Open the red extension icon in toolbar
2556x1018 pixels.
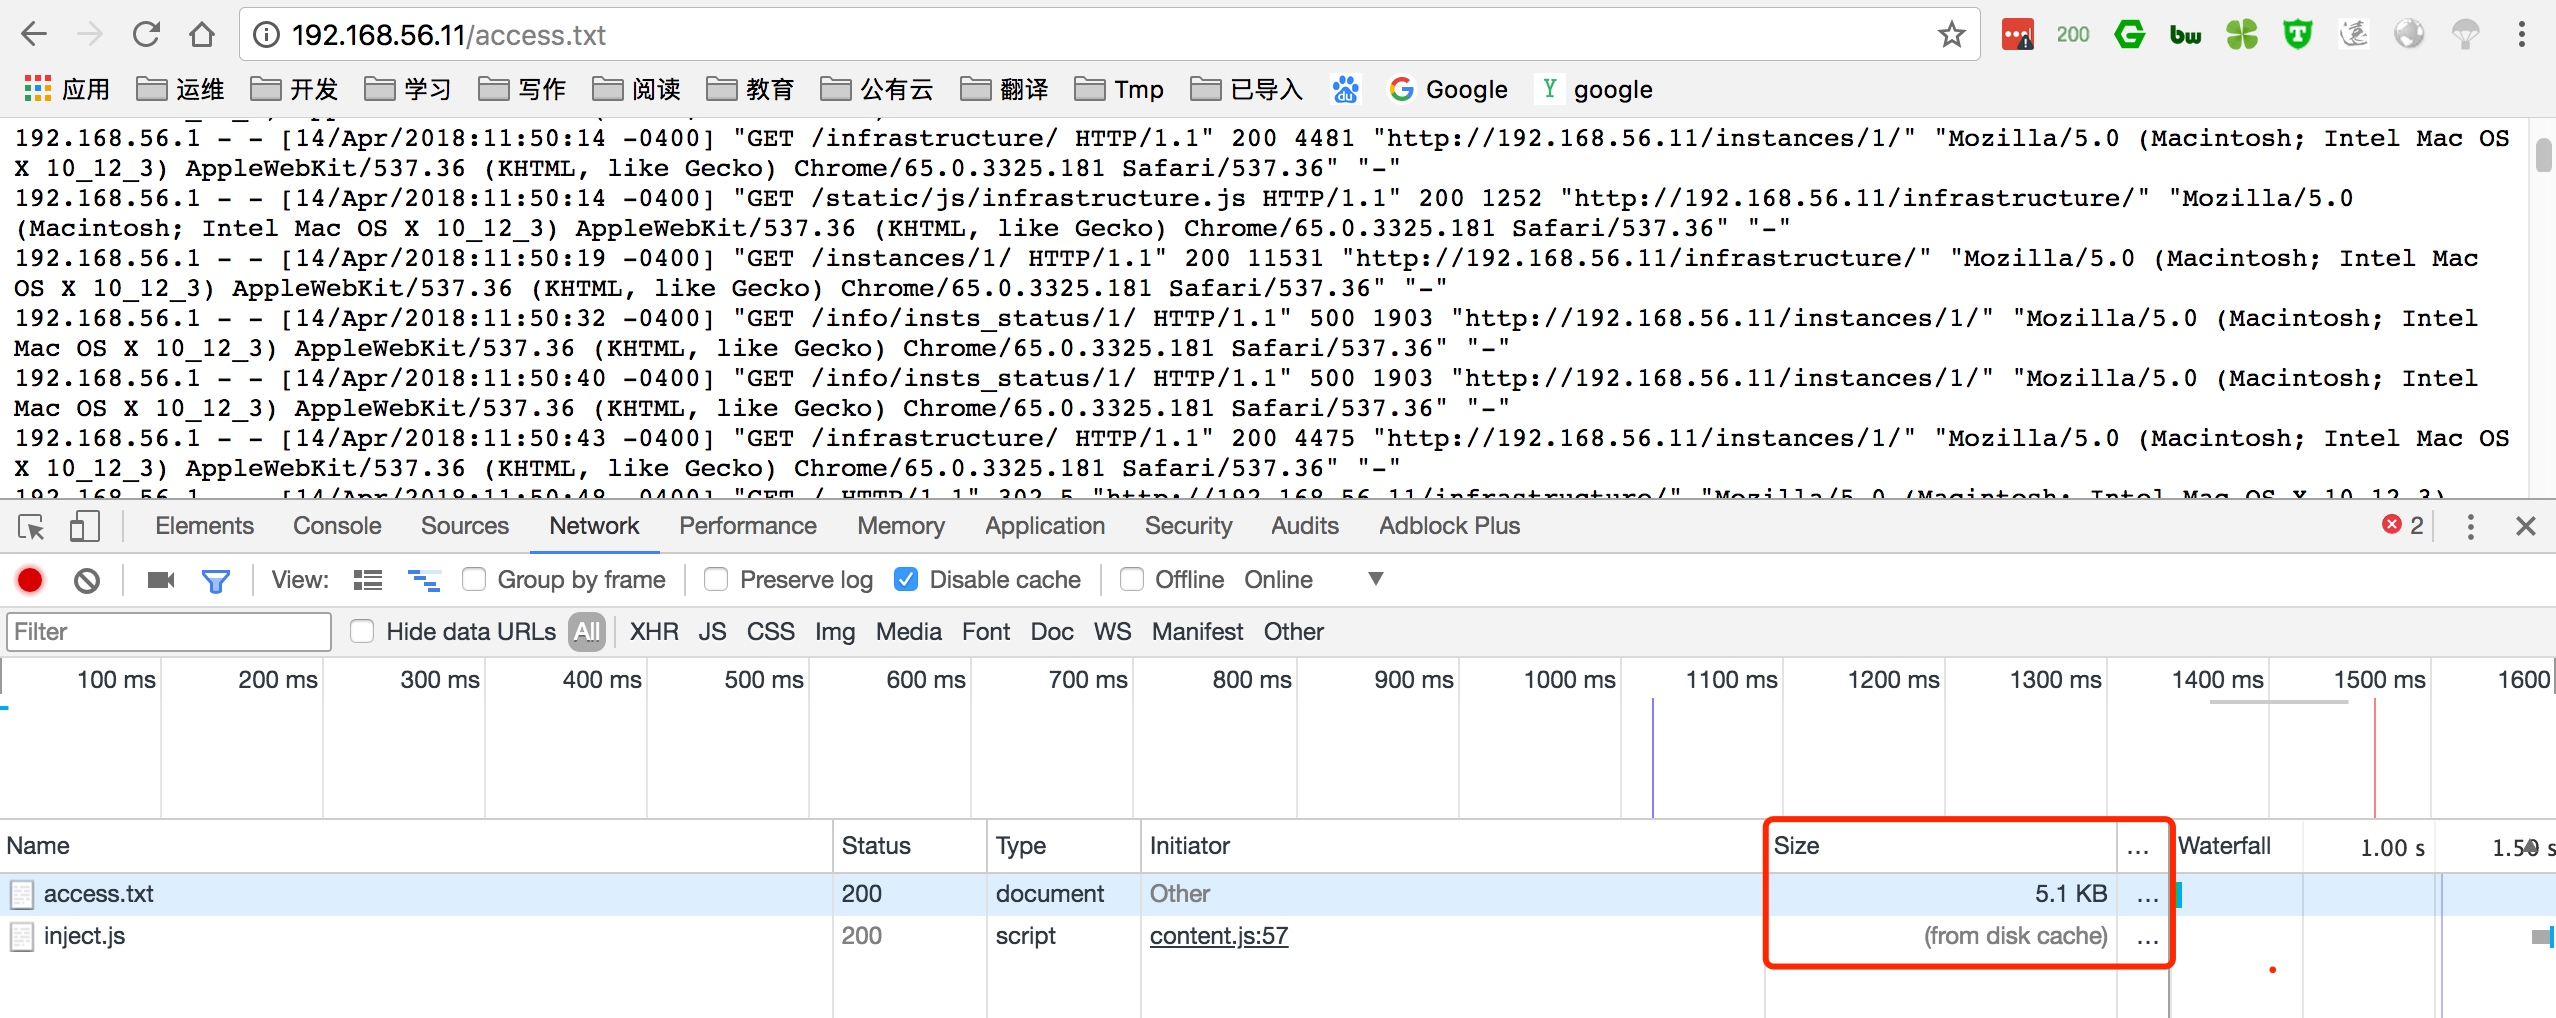pos(2017,35)
